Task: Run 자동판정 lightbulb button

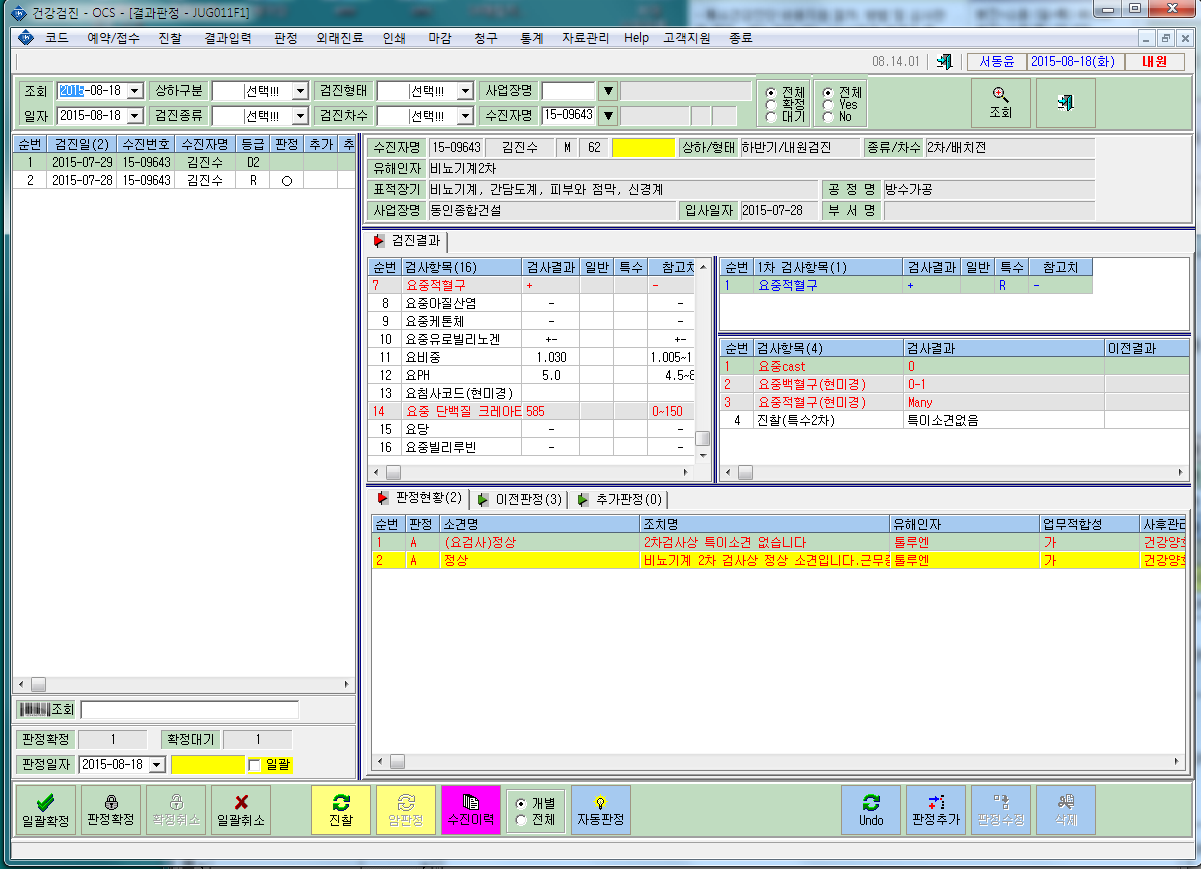Action: (x=601, y=810)
